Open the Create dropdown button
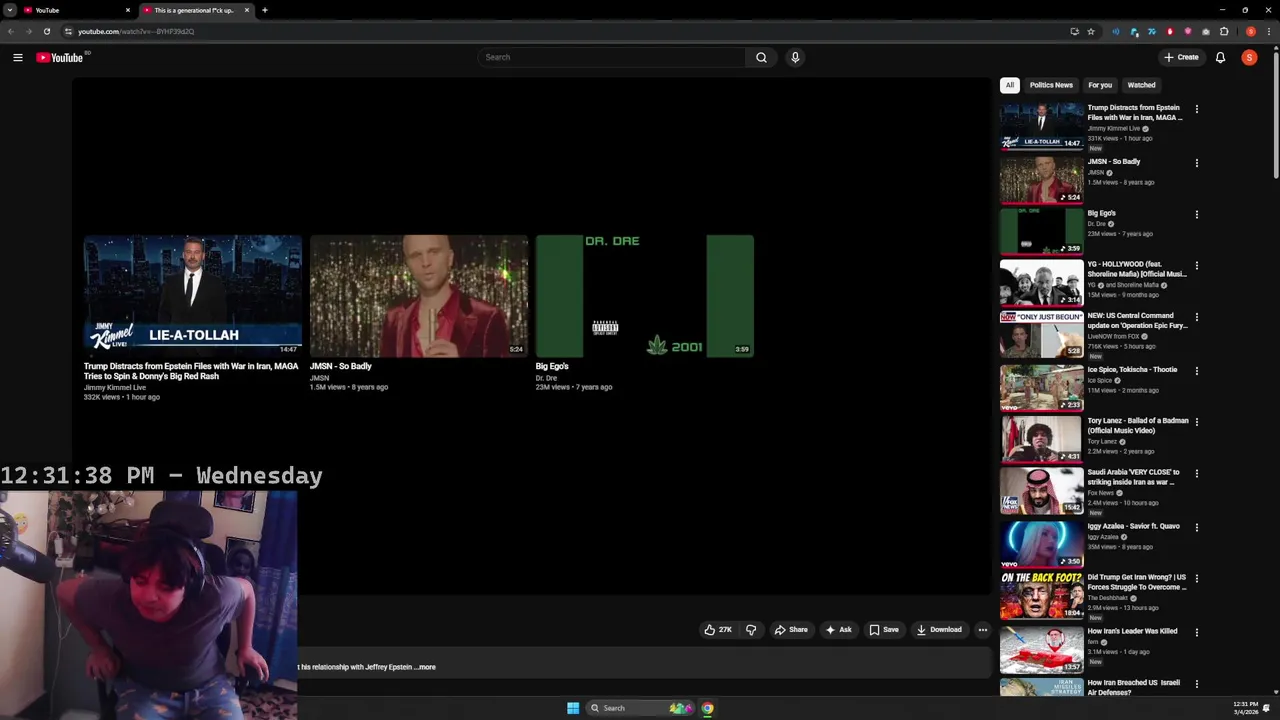The height and width of the screenshot is (720, 1280). coord(1181,57)
